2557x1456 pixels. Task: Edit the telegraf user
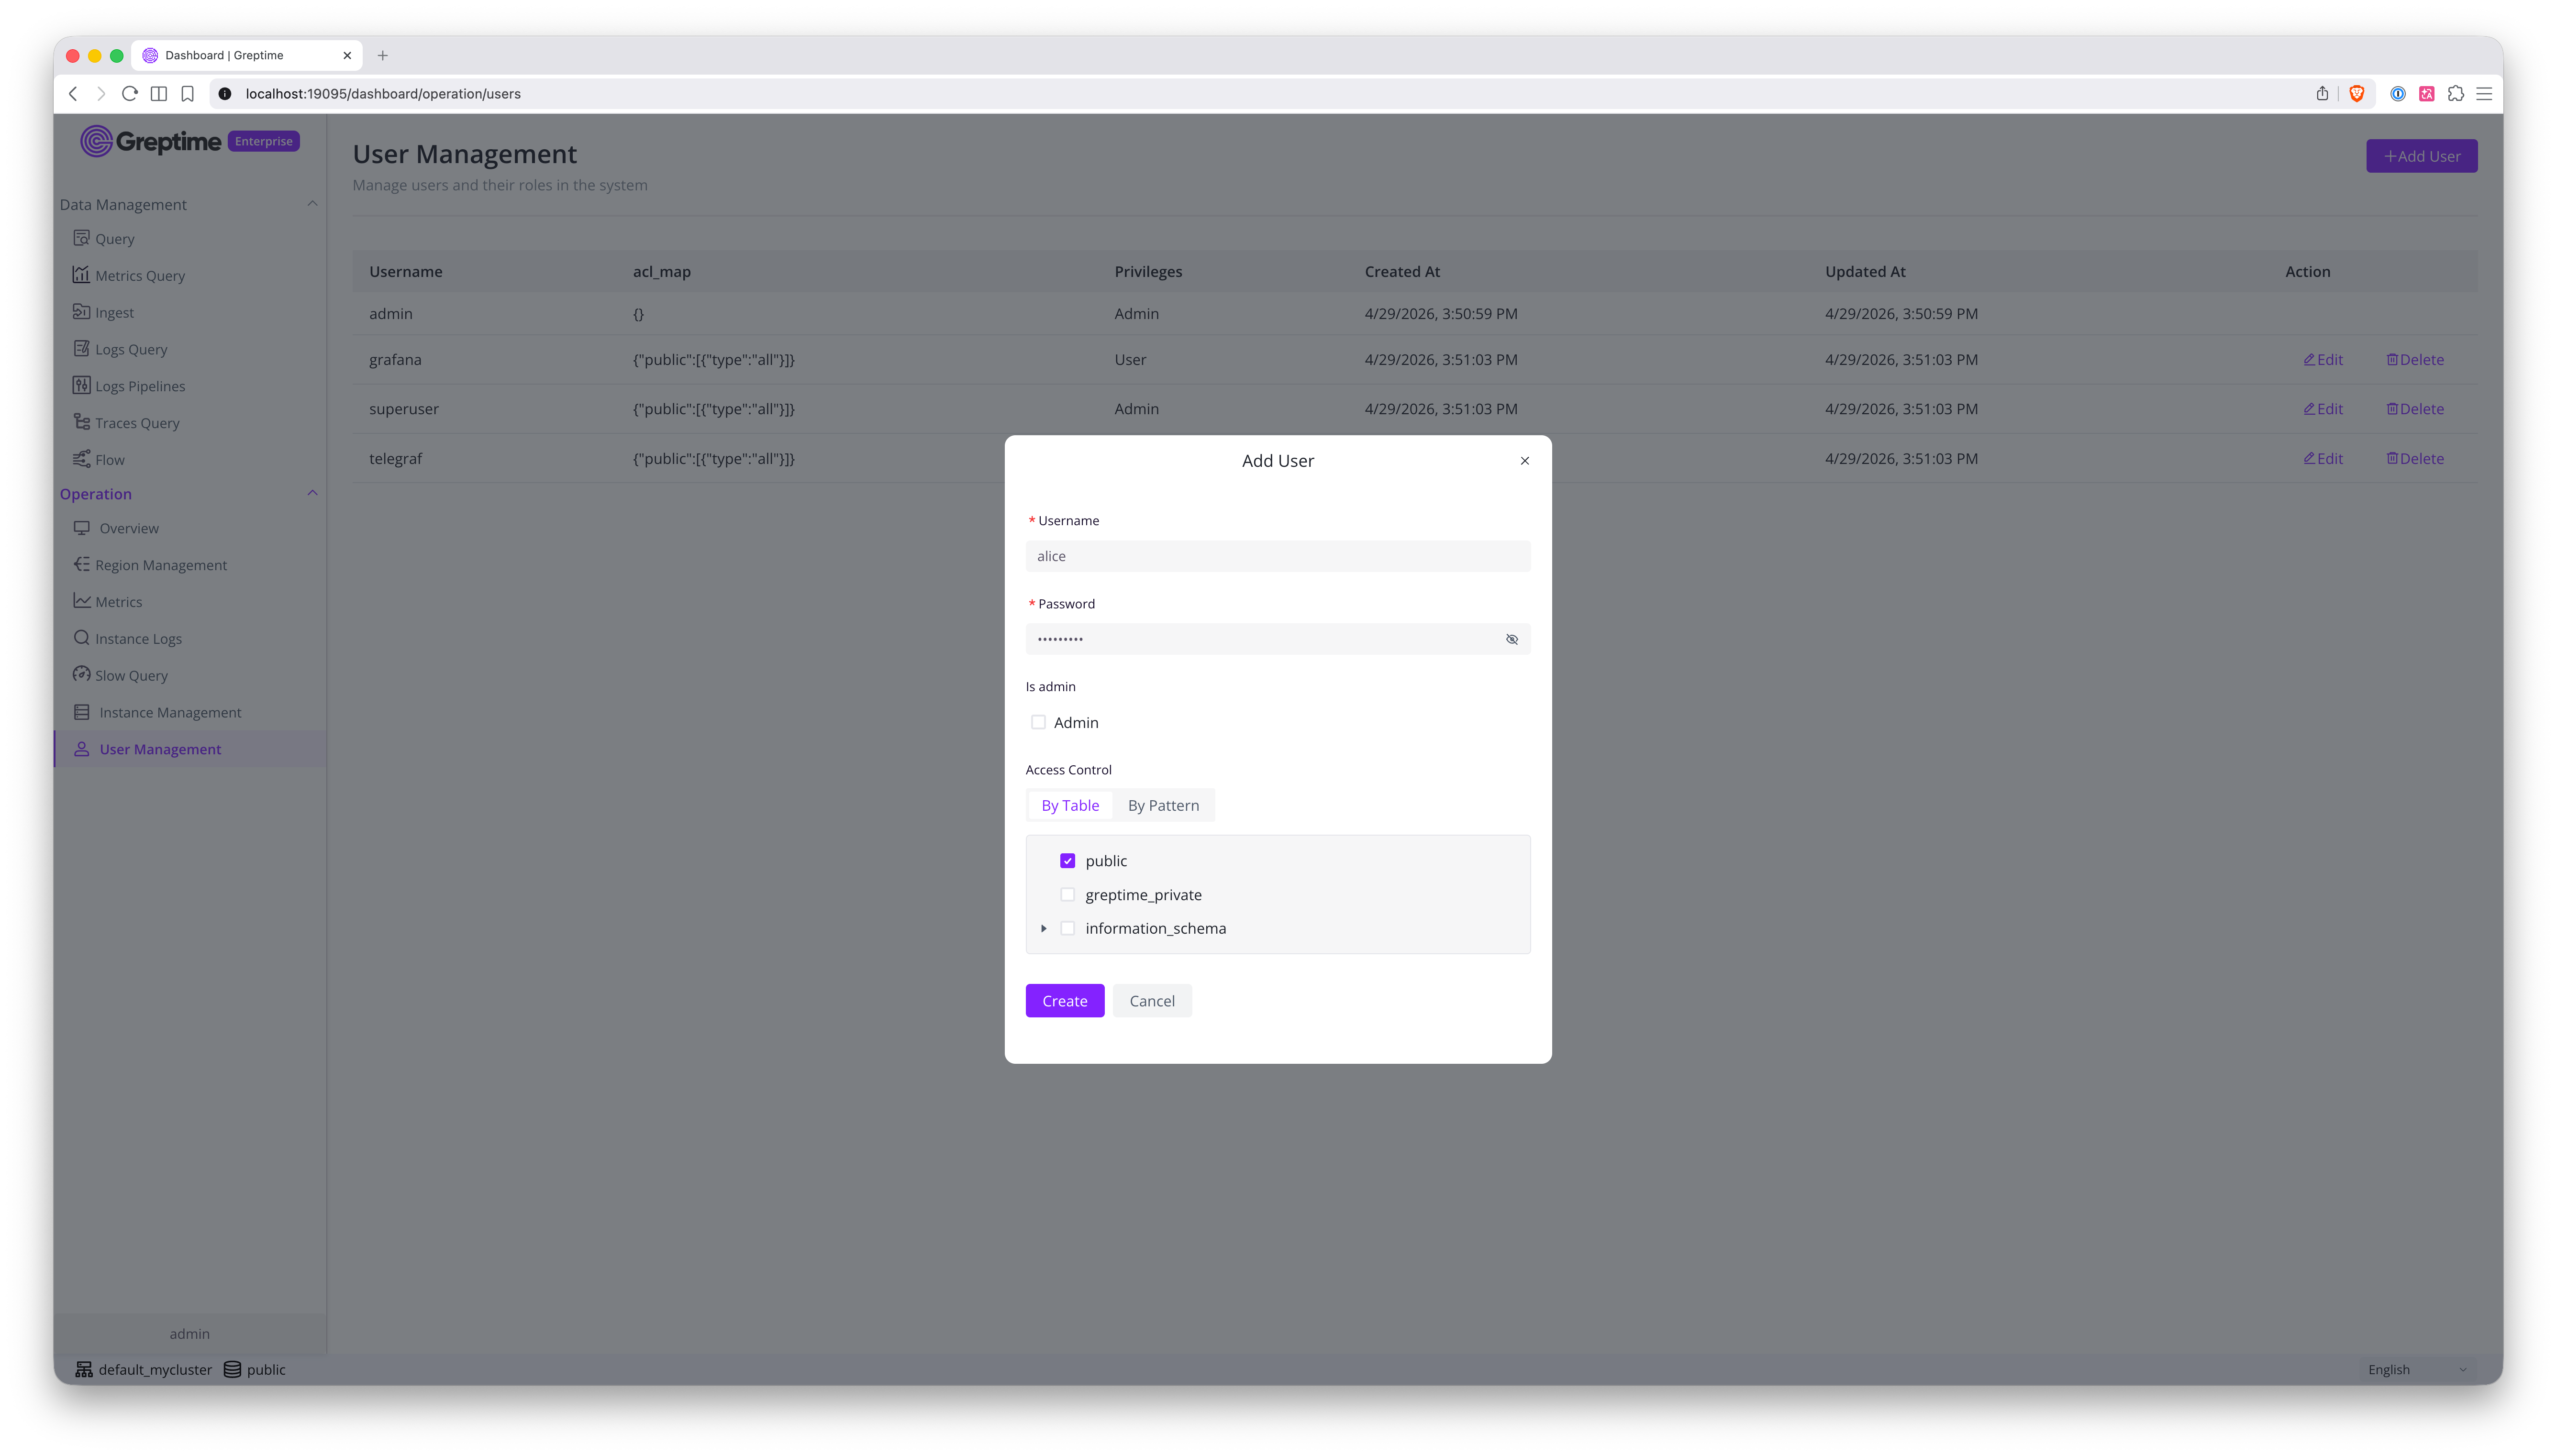pyautogui.click(x=2322, y=459)
